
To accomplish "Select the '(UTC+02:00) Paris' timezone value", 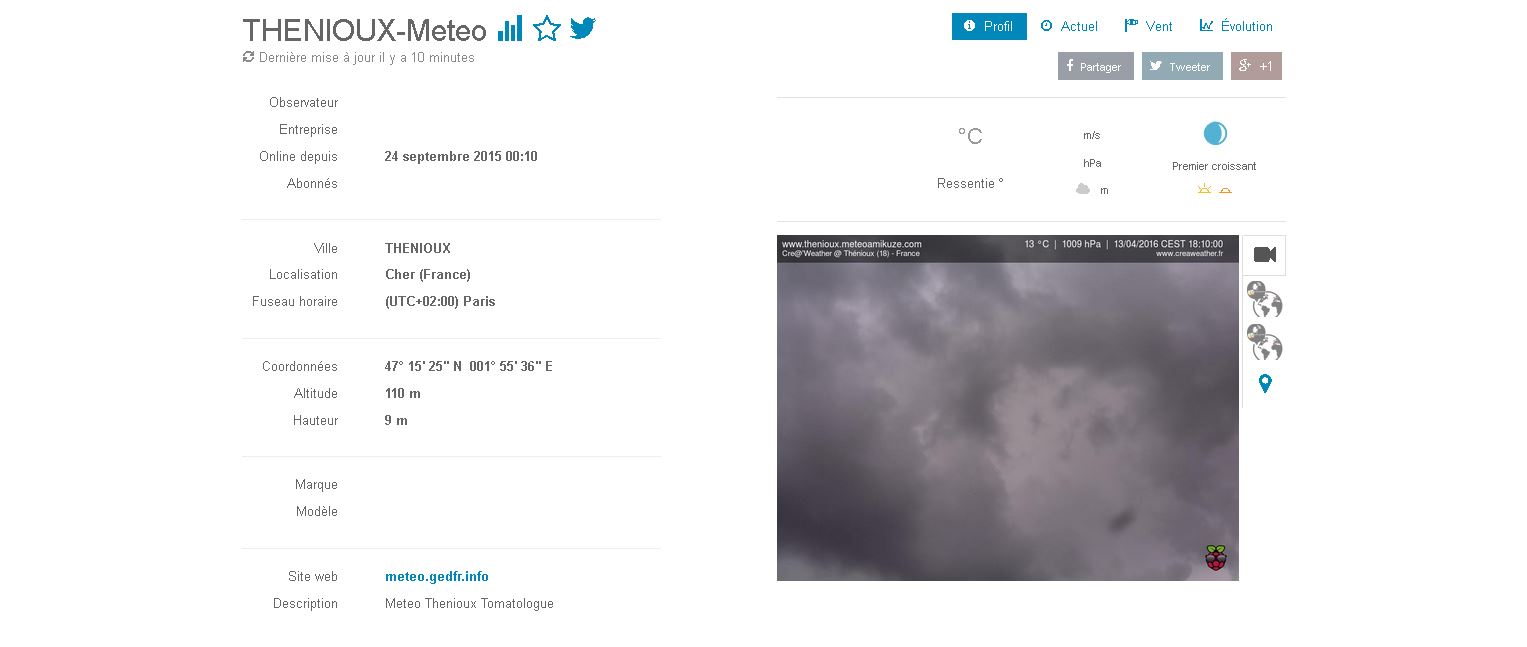I will [x=440, y=301].
